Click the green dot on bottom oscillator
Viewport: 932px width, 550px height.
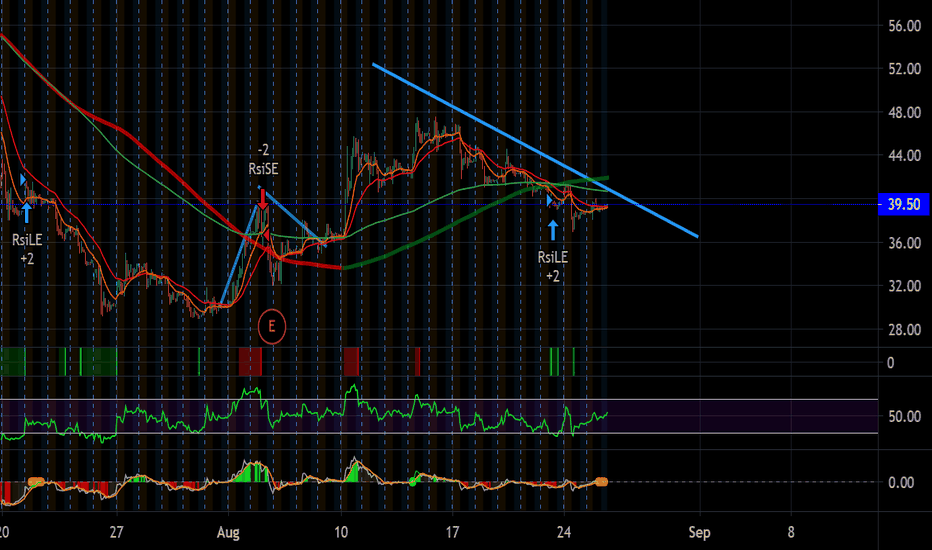click(x=413, y=482)
